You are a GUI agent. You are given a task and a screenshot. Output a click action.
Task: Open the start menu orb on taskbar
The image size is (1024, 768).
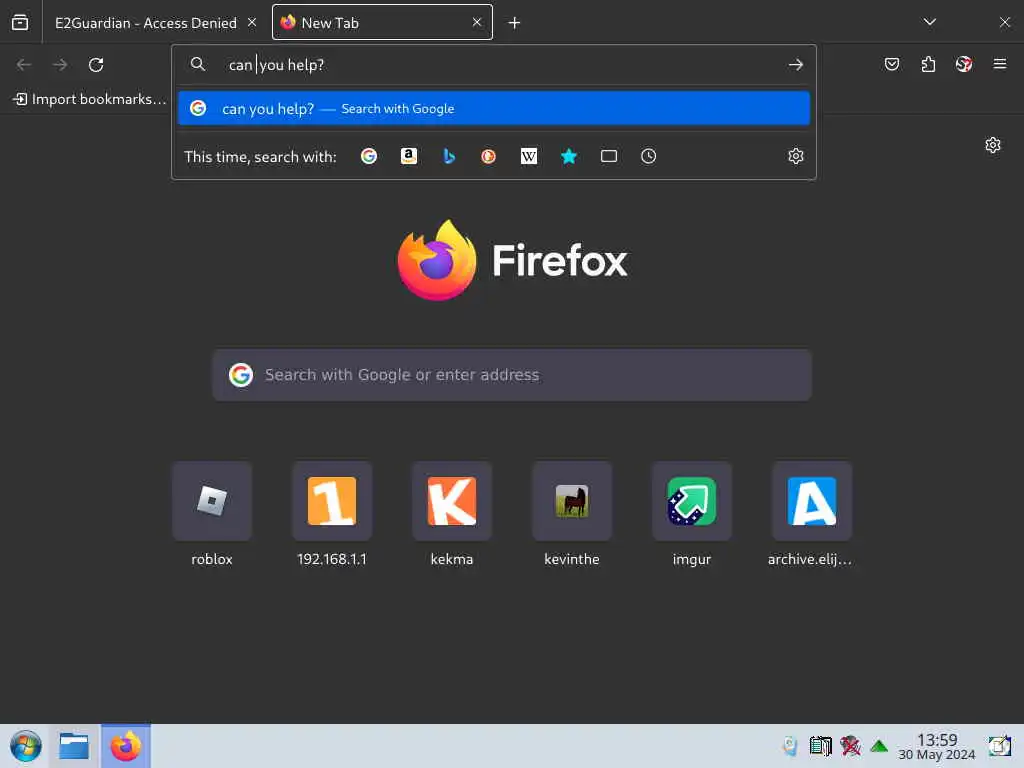pyautogui.click(x=25, y=746)
